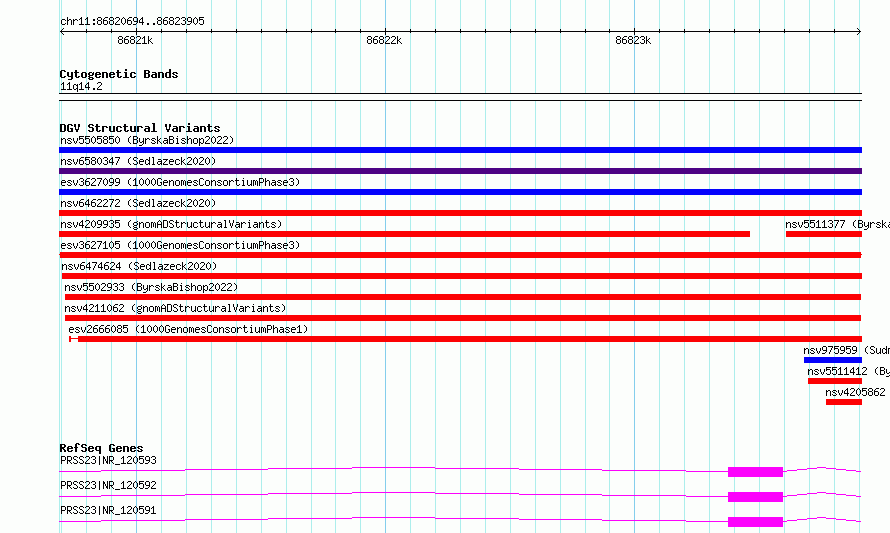Open the DGV Structural Variants track heading
Image resolution: width=890 pixels, height=533 pixels.
[x=140, y=128]
